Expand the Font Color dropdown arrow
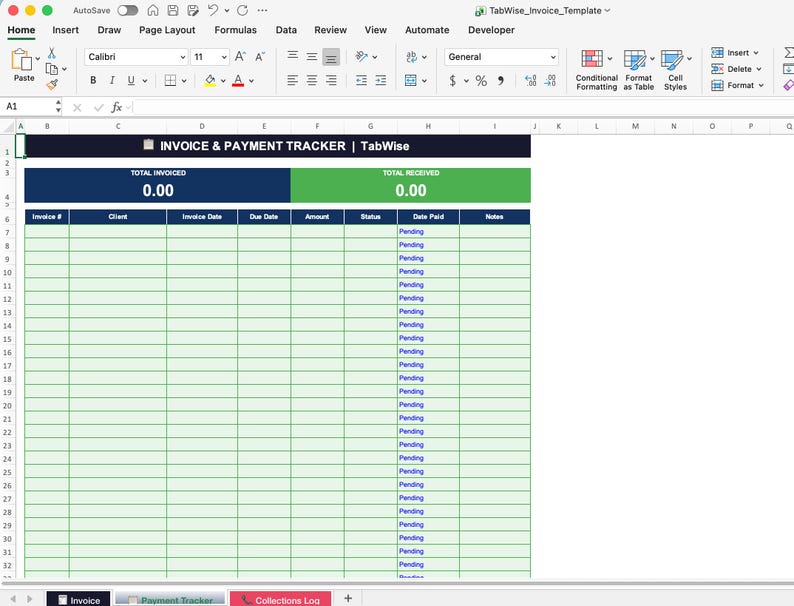 coord(251,80)
